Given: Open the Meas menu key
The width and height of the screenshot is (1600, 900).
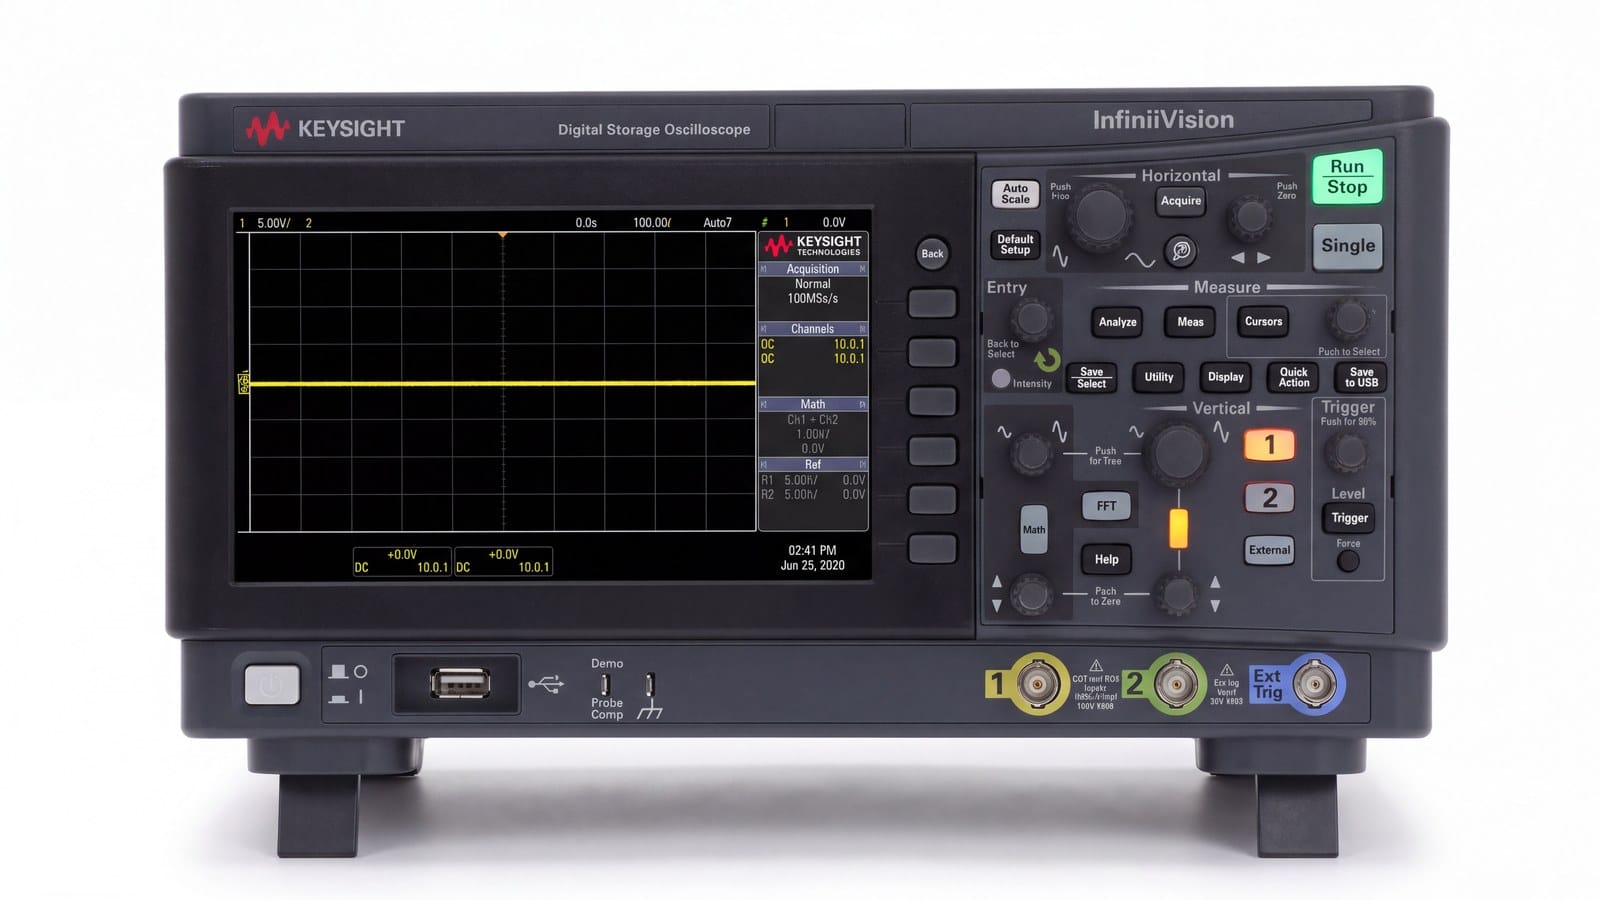Looking at the screenshot, I should pyautogui.click(x=1190, y=322).
